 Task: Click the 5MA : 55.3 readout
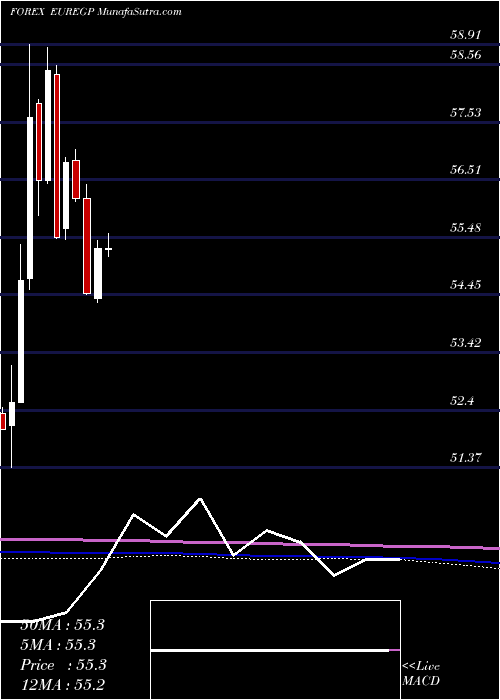tap(58, 645)
